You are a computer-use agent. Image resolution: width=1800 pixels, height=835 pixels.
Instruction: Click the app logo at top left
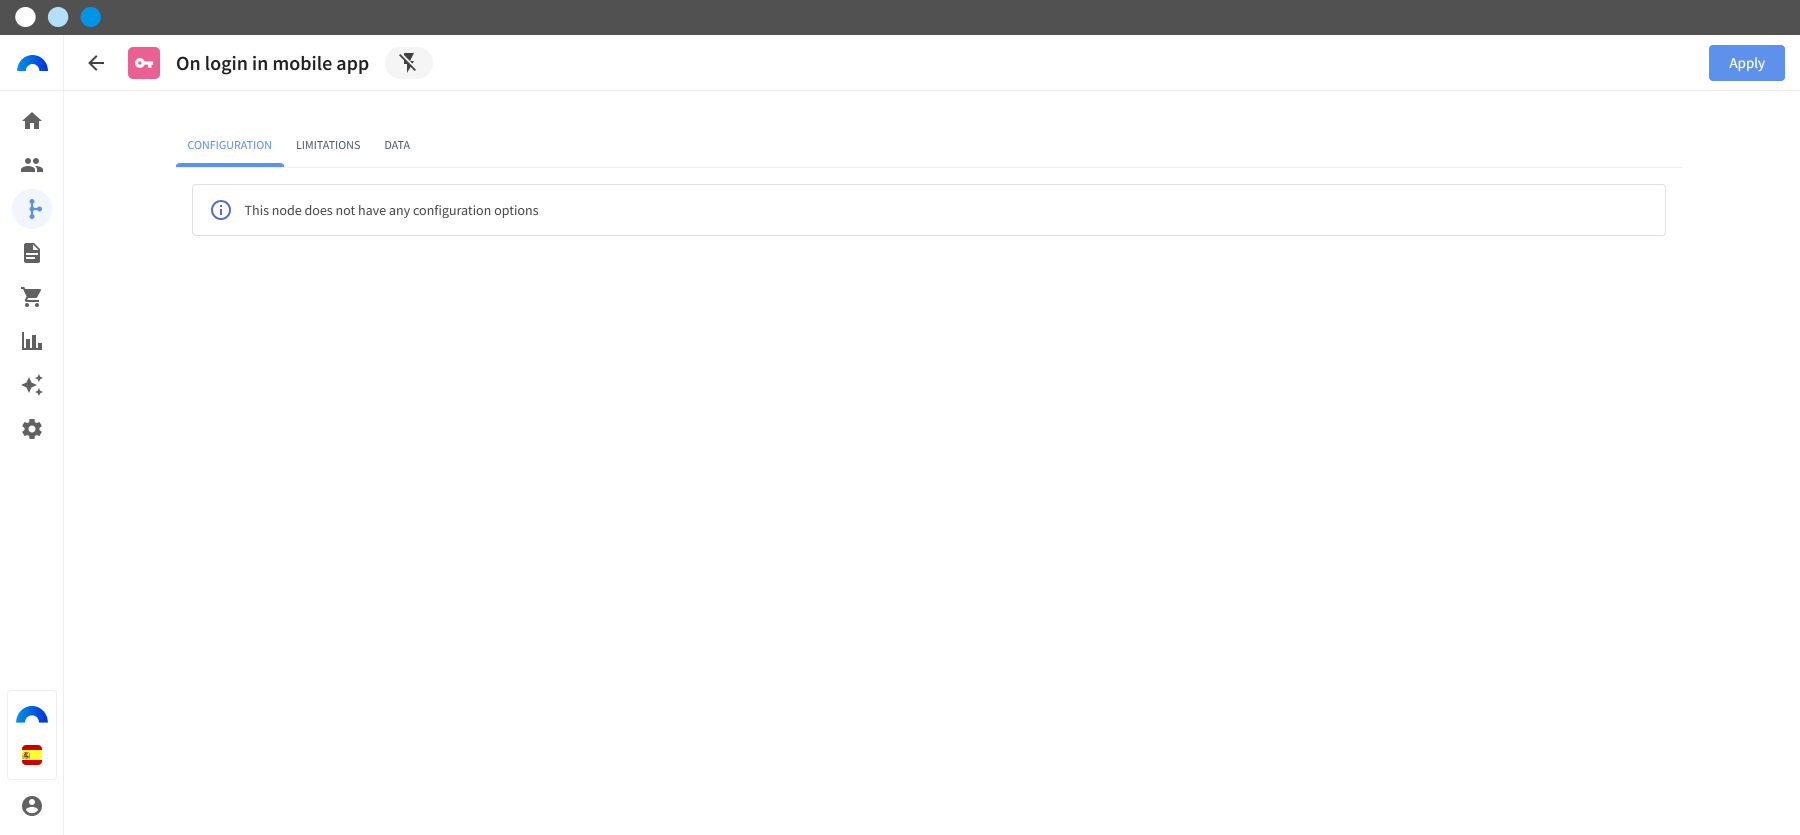click(x=32, y=63)
